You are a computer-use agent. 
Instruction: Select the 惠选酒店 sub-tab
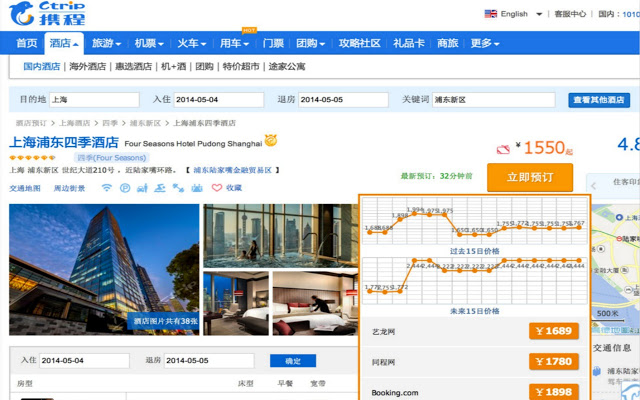(x=133, y=67)
